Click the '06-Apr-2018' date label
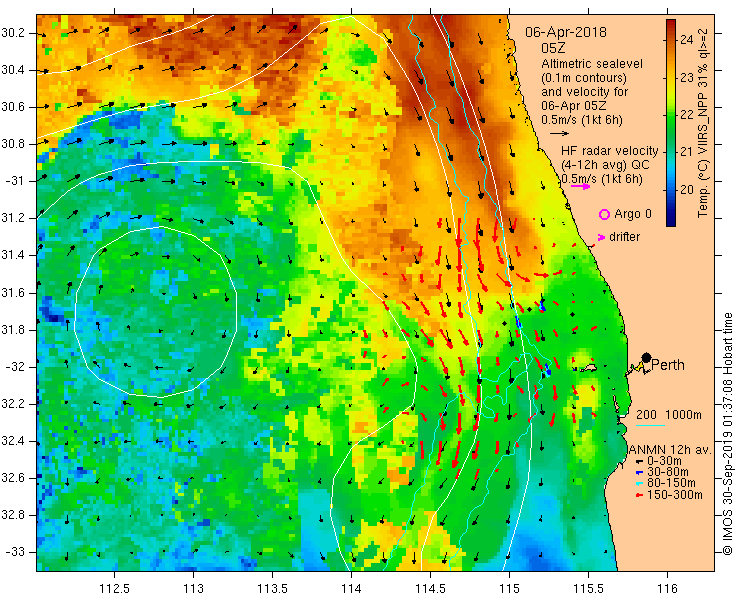The image size is (740, 600). (x=566, y=32)
